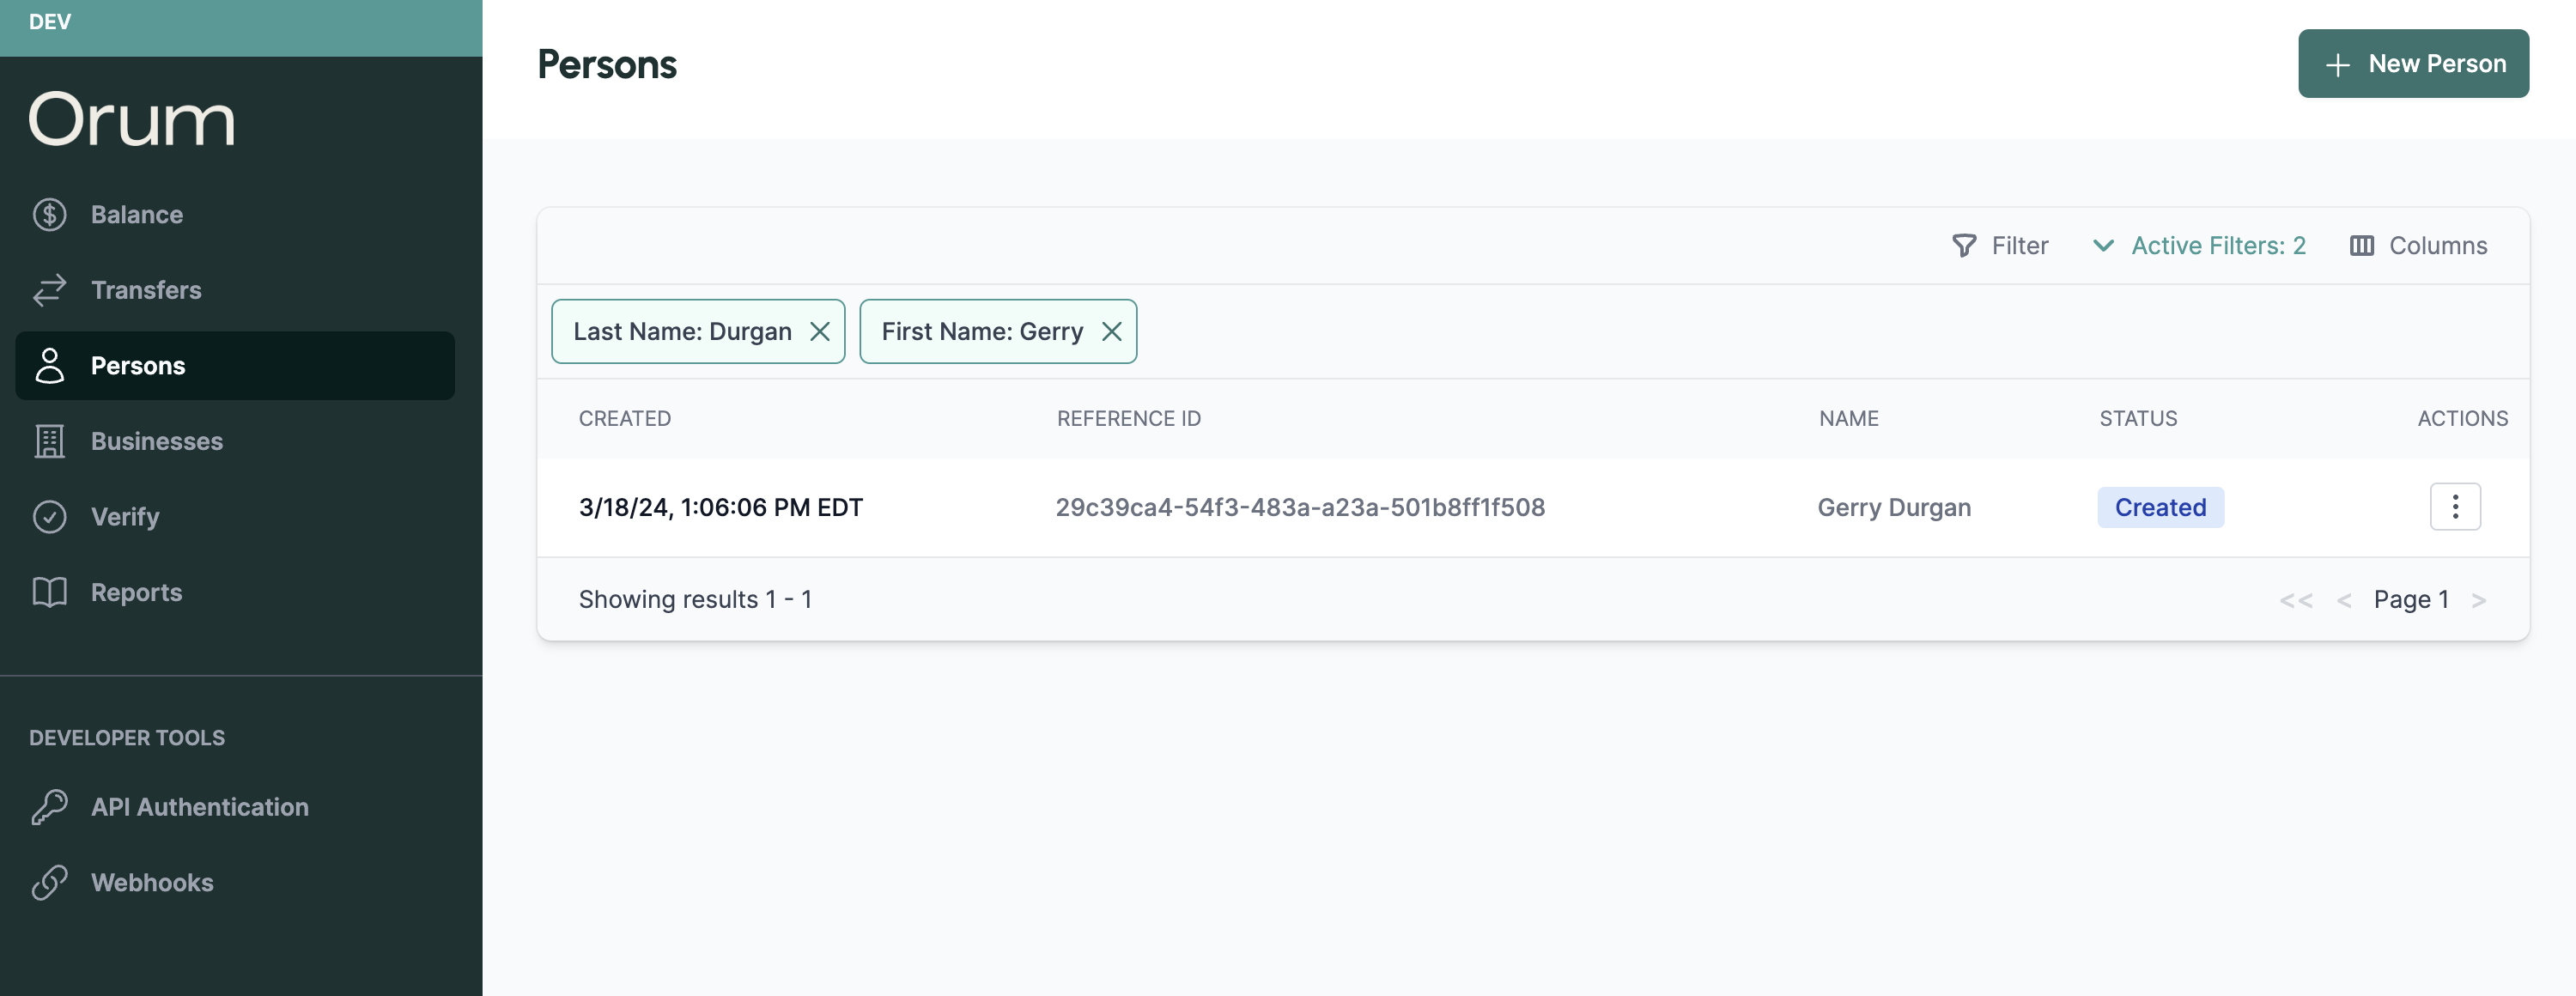Create a New Person
Screen dimensions: 2576x996
[2412, 64]
